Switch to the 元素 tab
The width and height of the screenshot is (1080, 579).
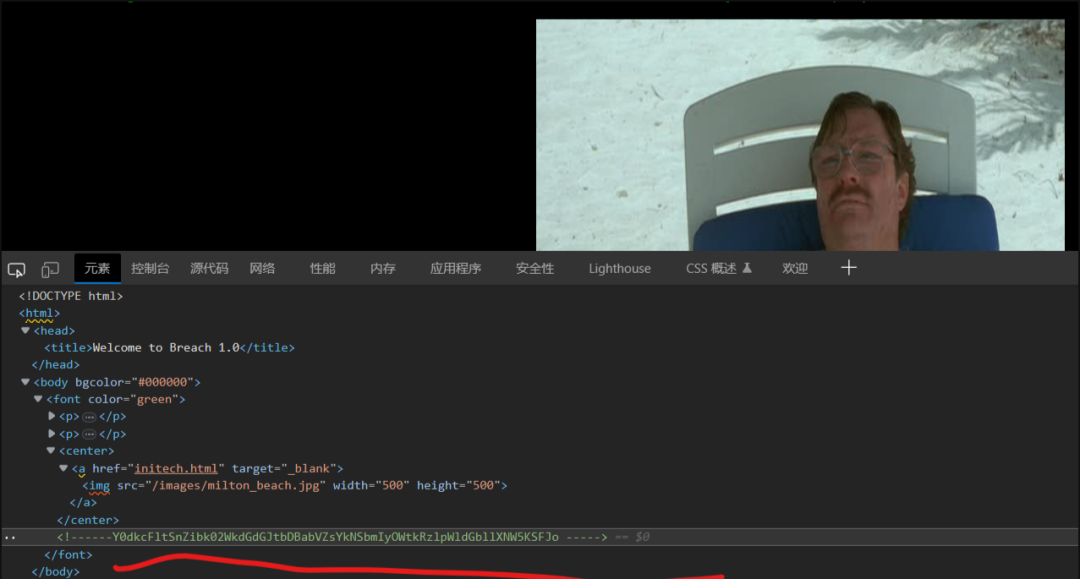click(x=97, y=269)
